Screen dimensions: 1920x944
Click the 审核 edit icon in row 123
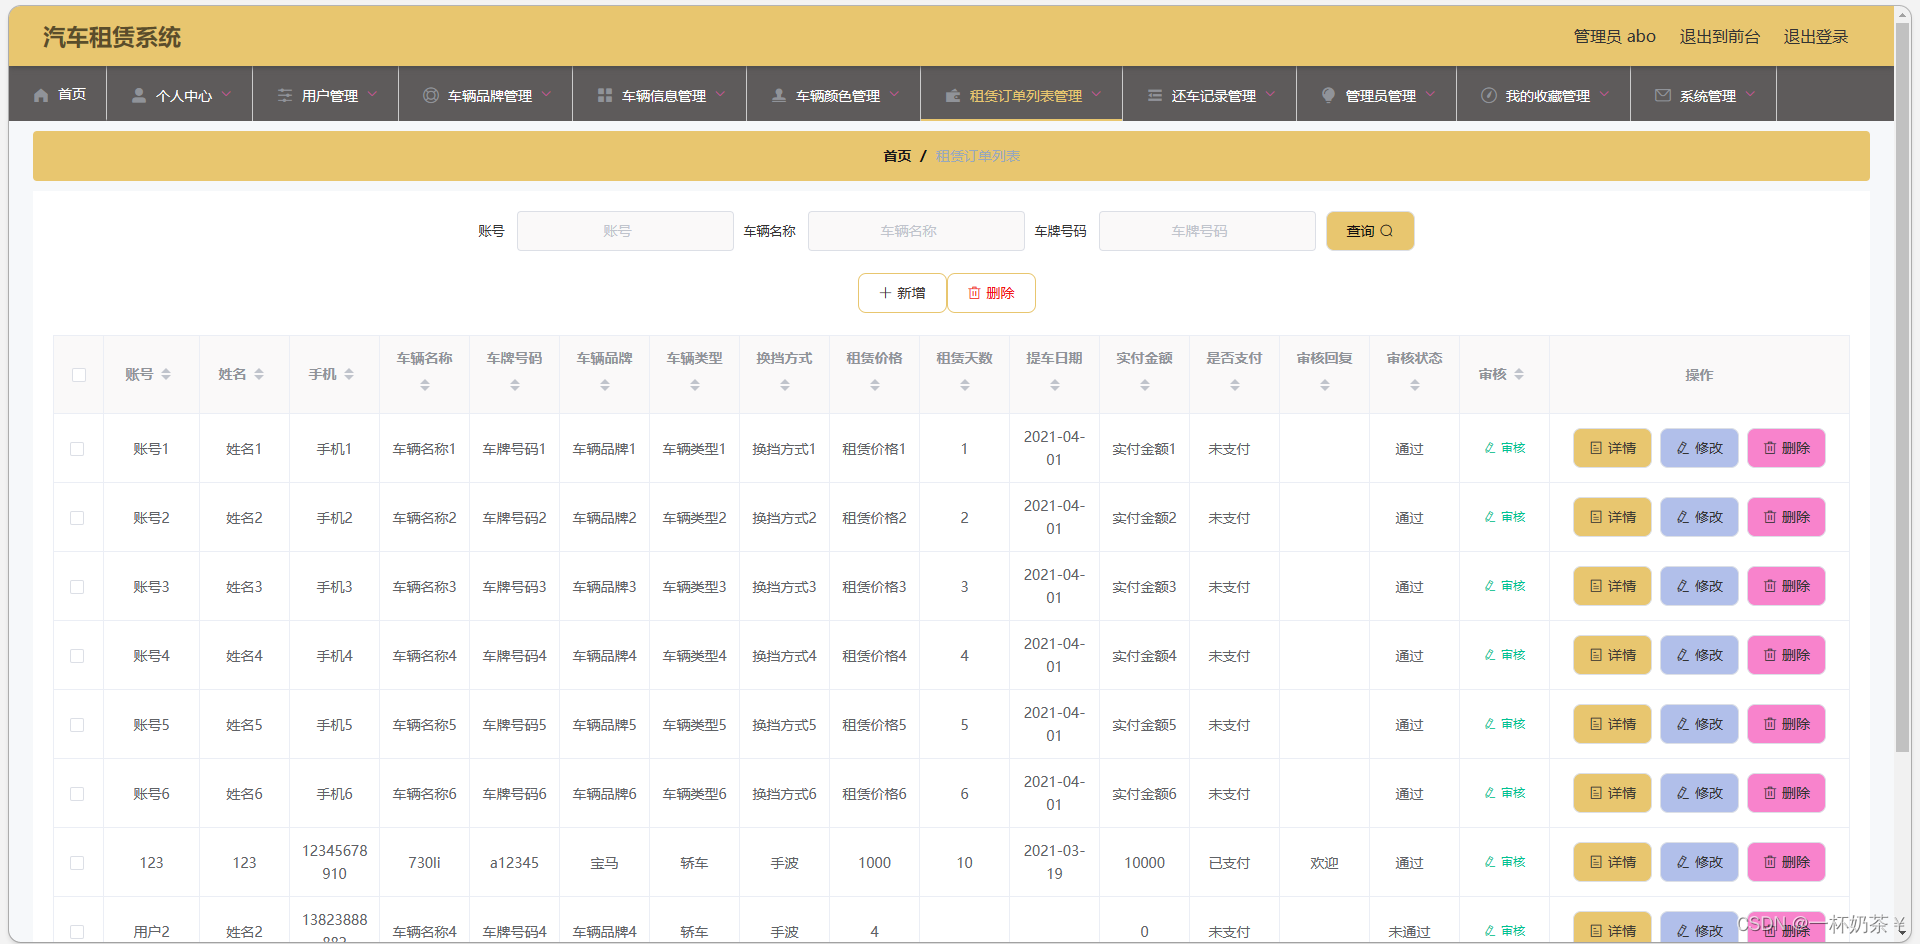[x=1490, y=862]
